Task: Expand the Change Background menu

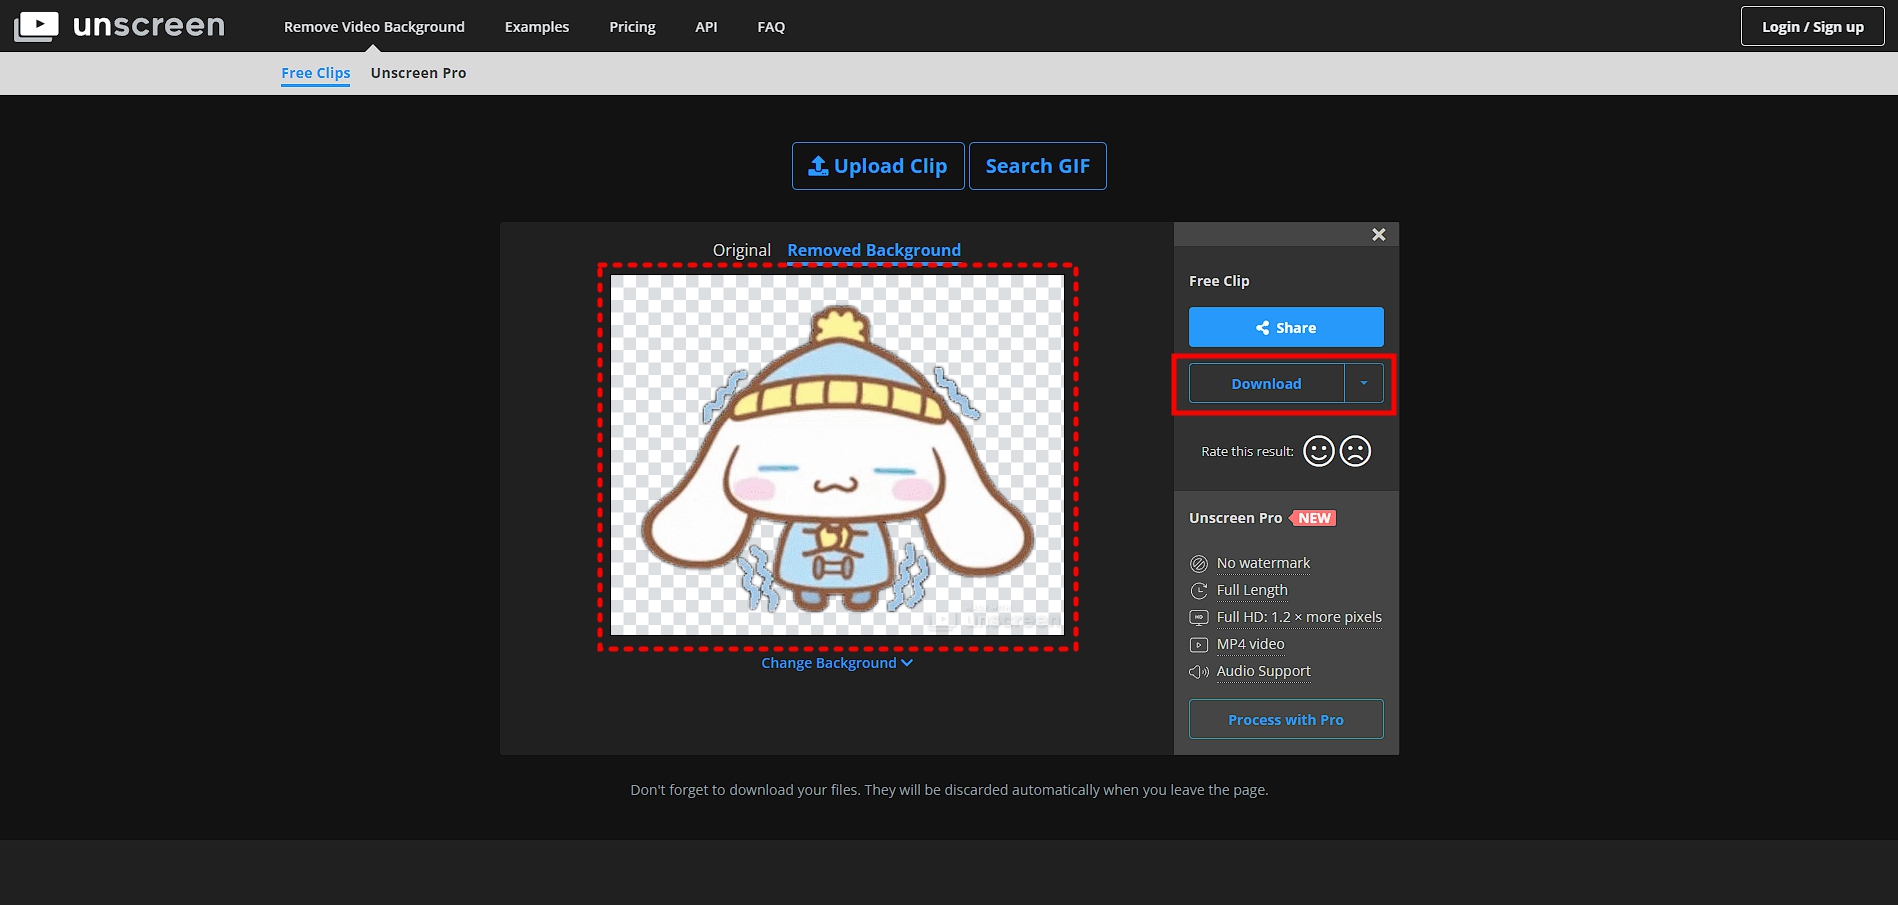Action: 837,663
